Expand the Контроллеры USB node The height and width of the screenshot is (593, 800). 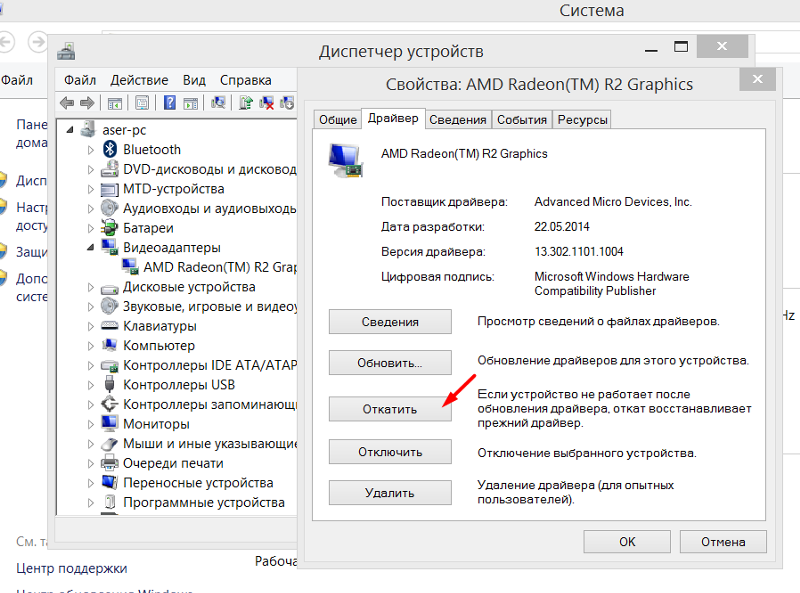(x=90, y=385)
